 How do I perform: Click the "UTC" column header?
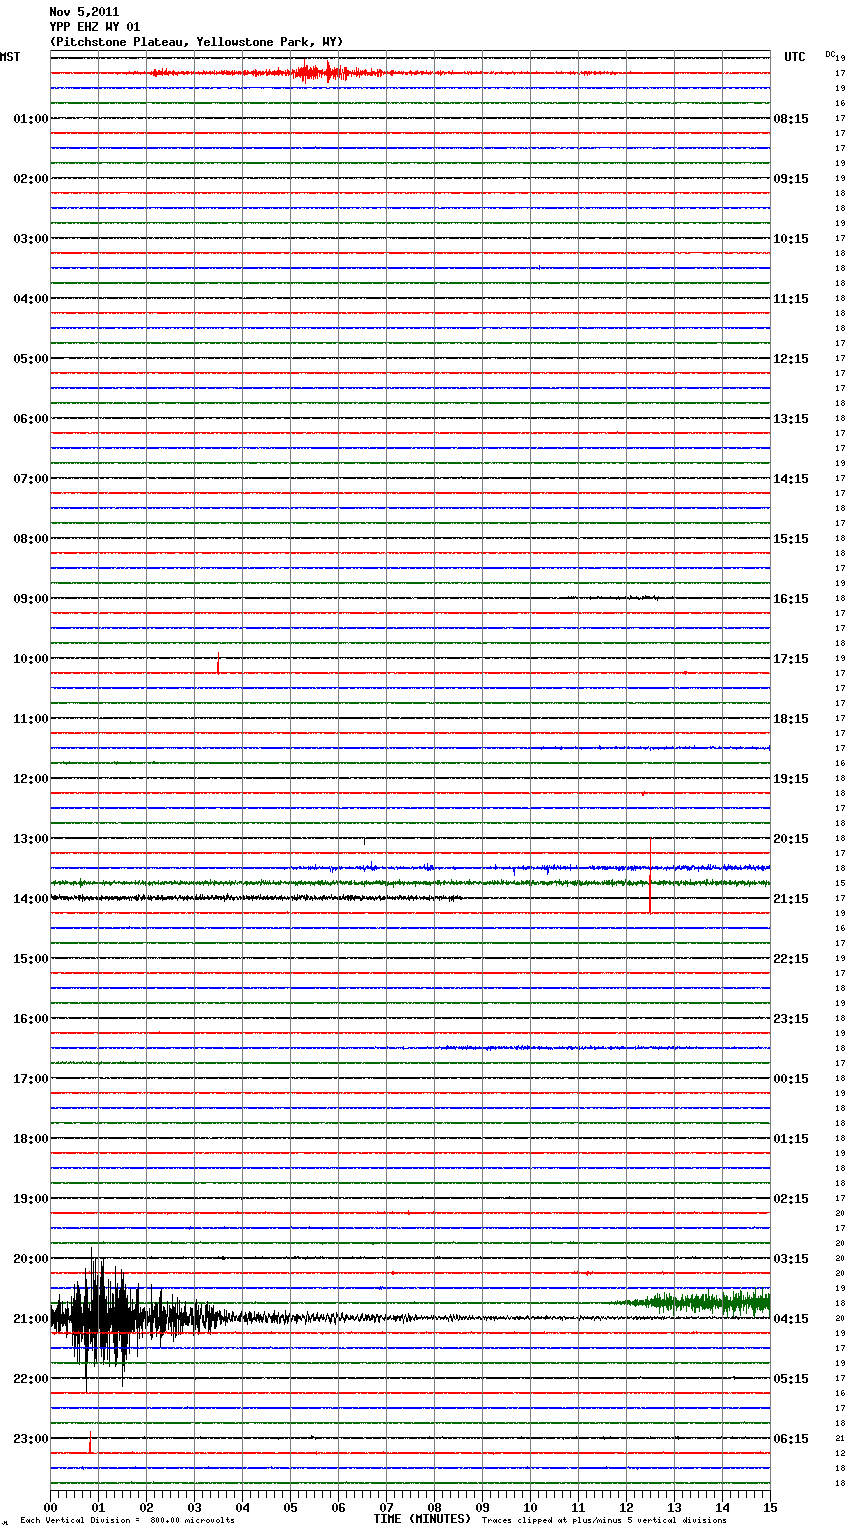[795, 57]
